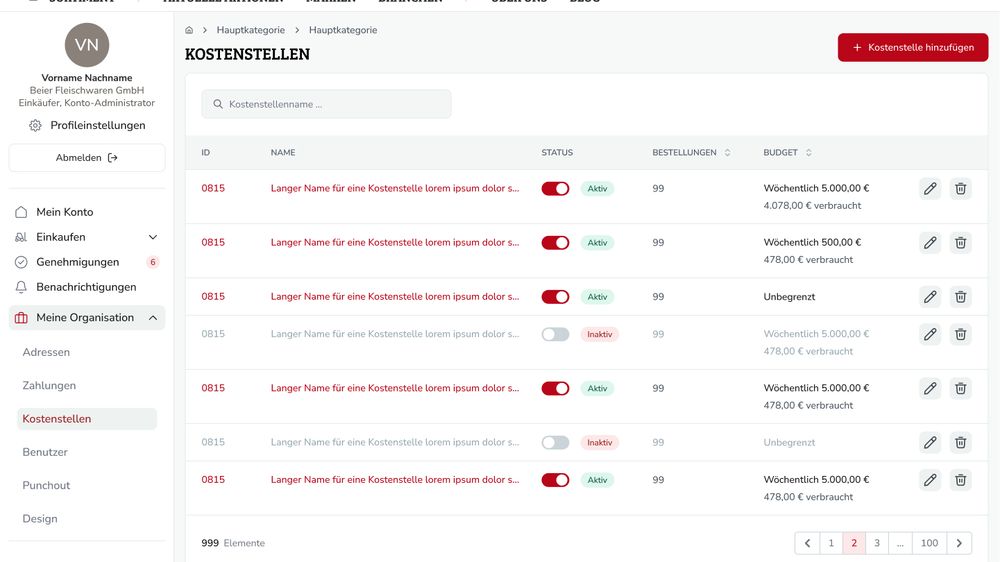Delete the inactive Unbegrenzt cost center
Viewport: 1000px width, 562px height.
point(960,442)
